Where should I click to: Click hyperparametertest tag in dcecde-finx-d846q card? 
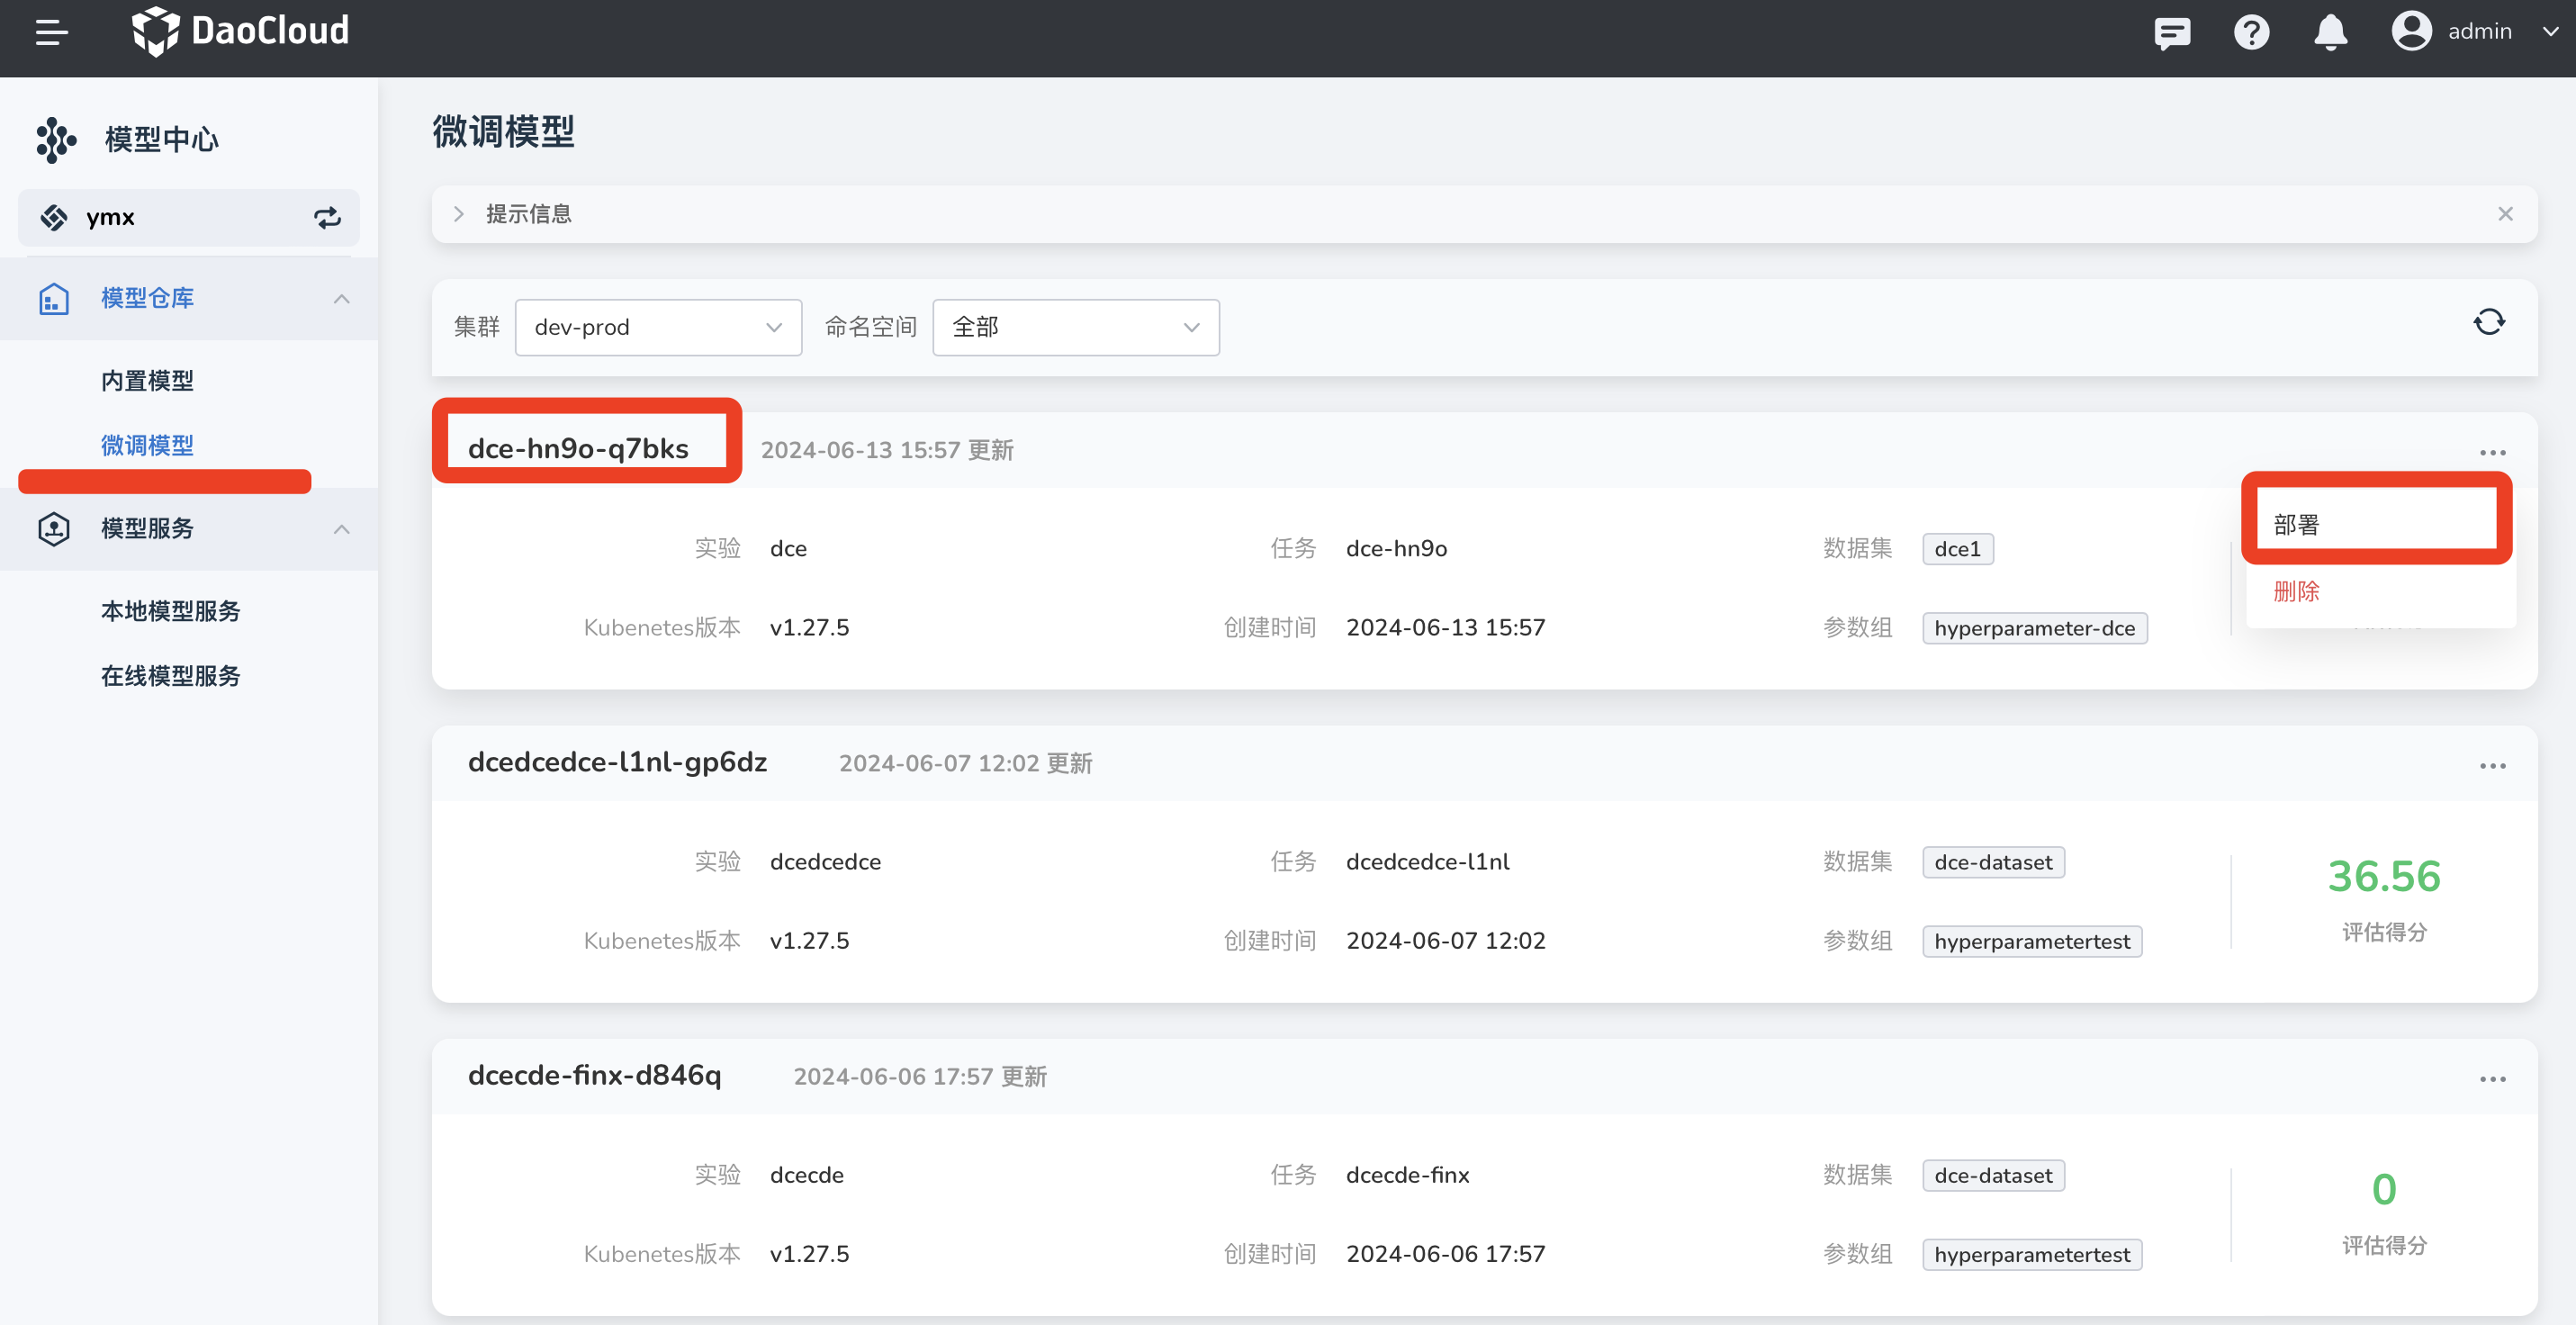pyautogui.click(x=2032, y=1254)
